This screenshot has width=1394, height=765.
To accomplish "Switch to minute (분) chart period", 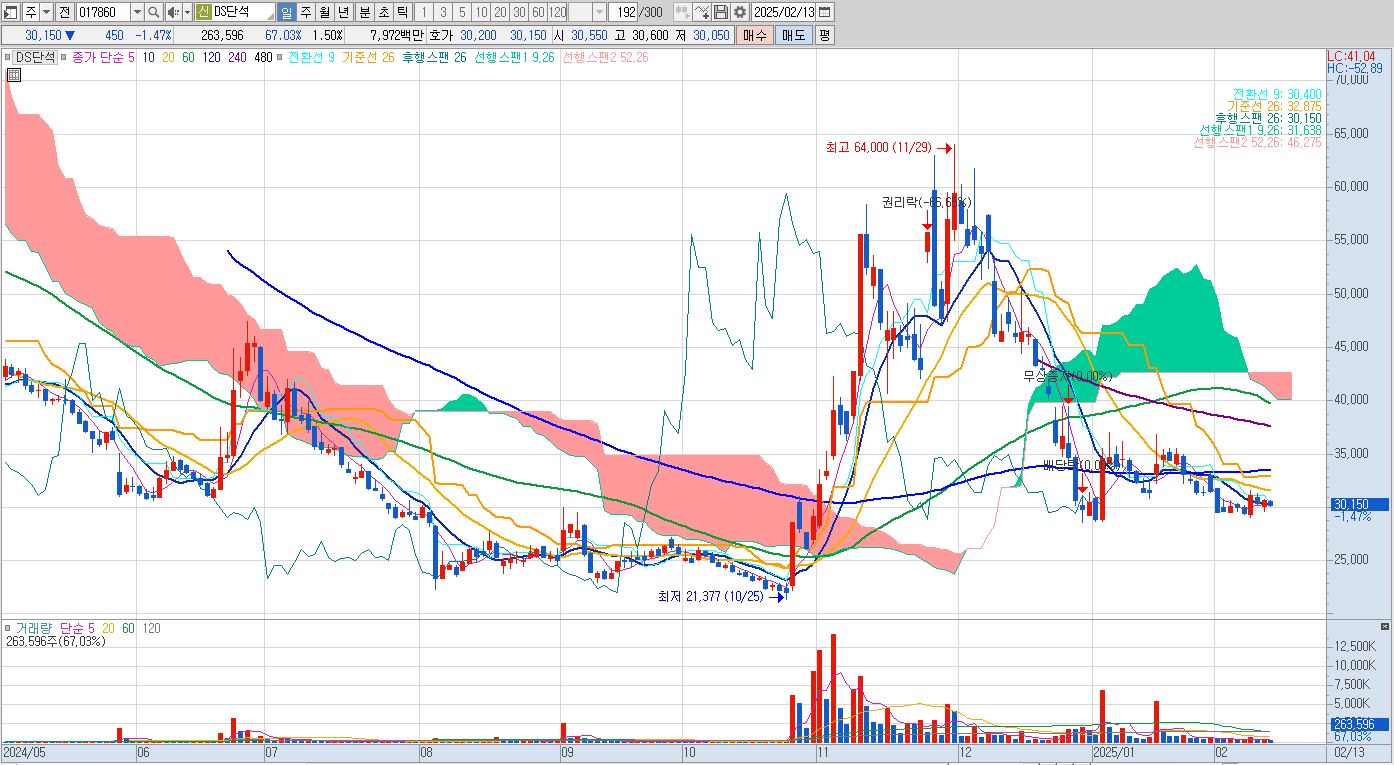I will (363, 12).
